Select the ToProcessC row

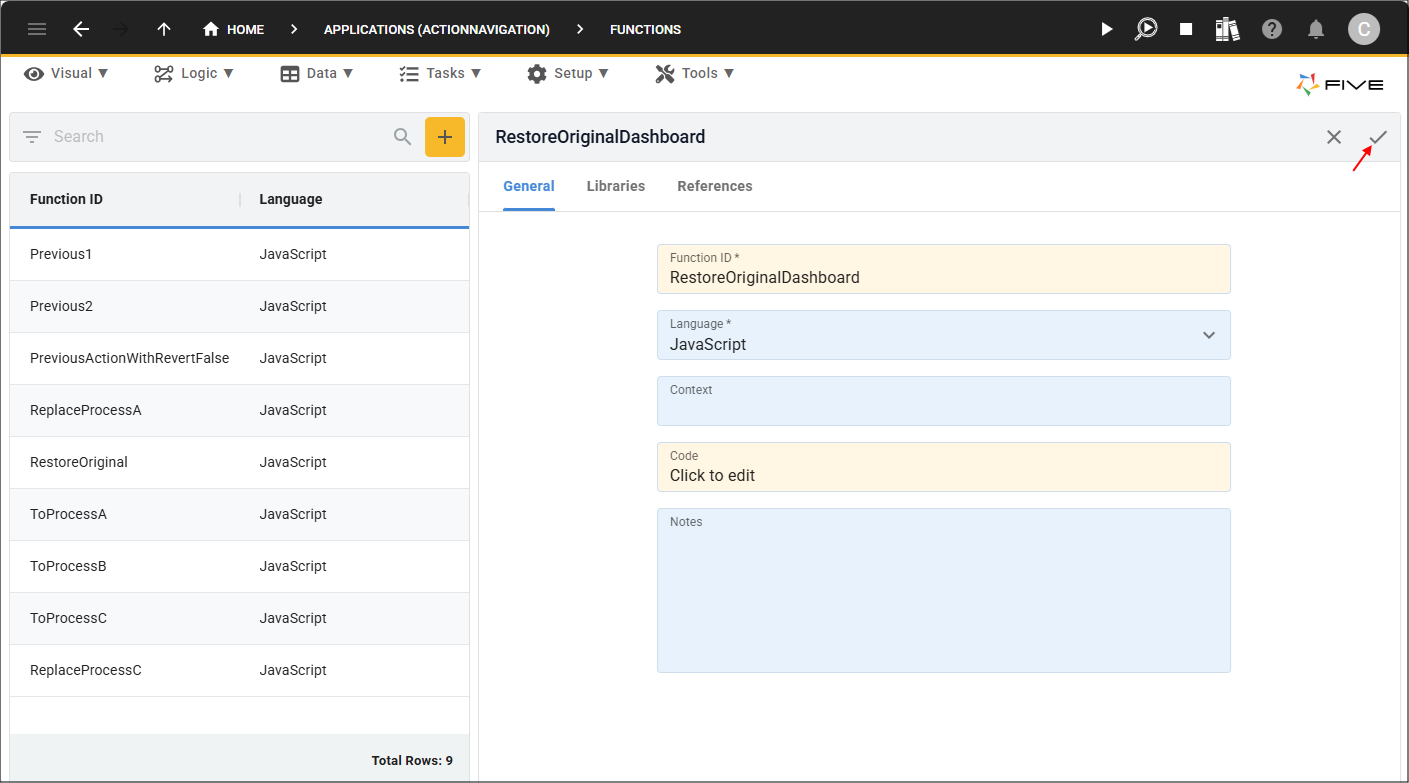tap(239, 619)
